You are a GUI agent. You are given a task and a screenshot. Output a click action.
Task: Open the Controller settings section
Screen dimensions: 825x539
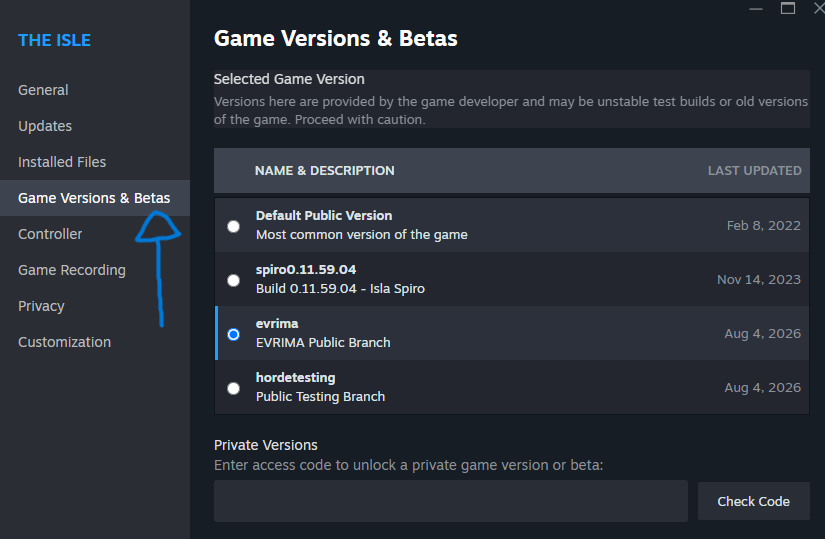(50, 234)
